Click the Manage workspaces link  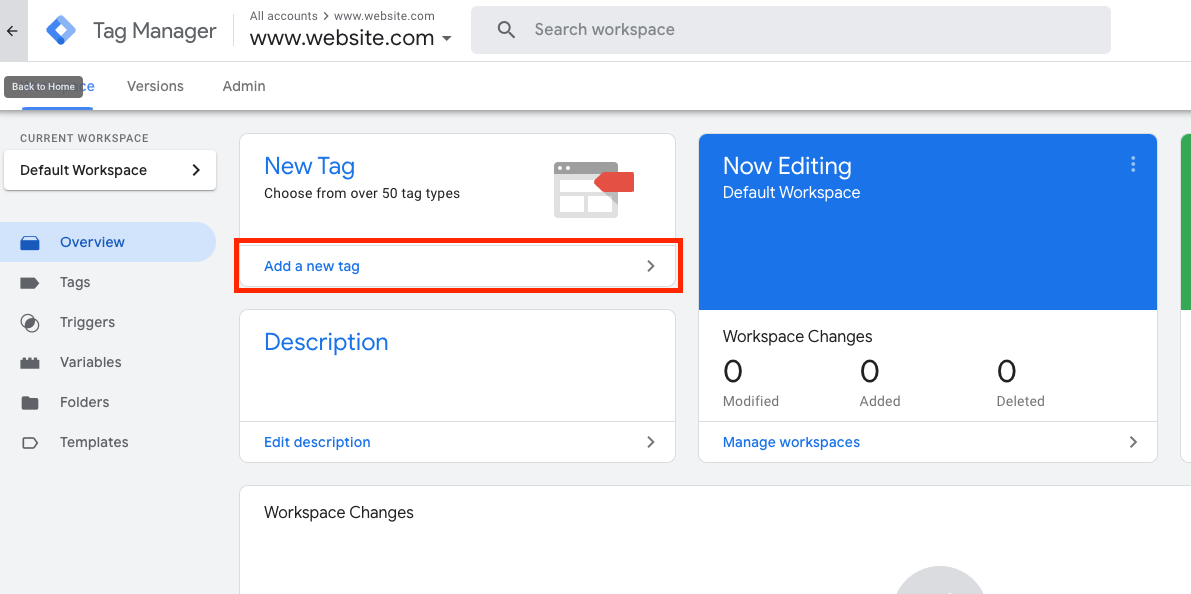pos(791,442)
